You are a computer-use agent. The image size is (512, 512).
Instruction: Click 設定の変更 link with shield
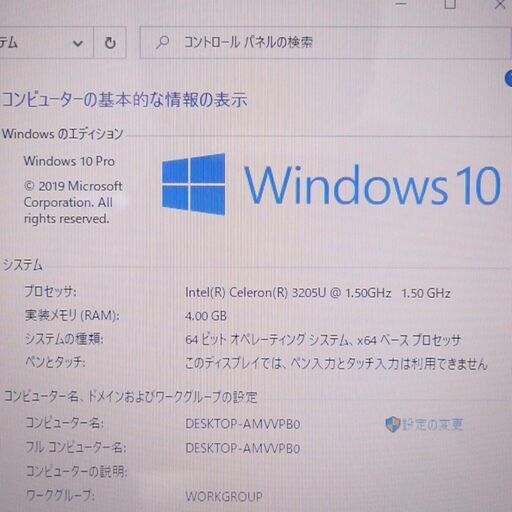pos(424,424)
